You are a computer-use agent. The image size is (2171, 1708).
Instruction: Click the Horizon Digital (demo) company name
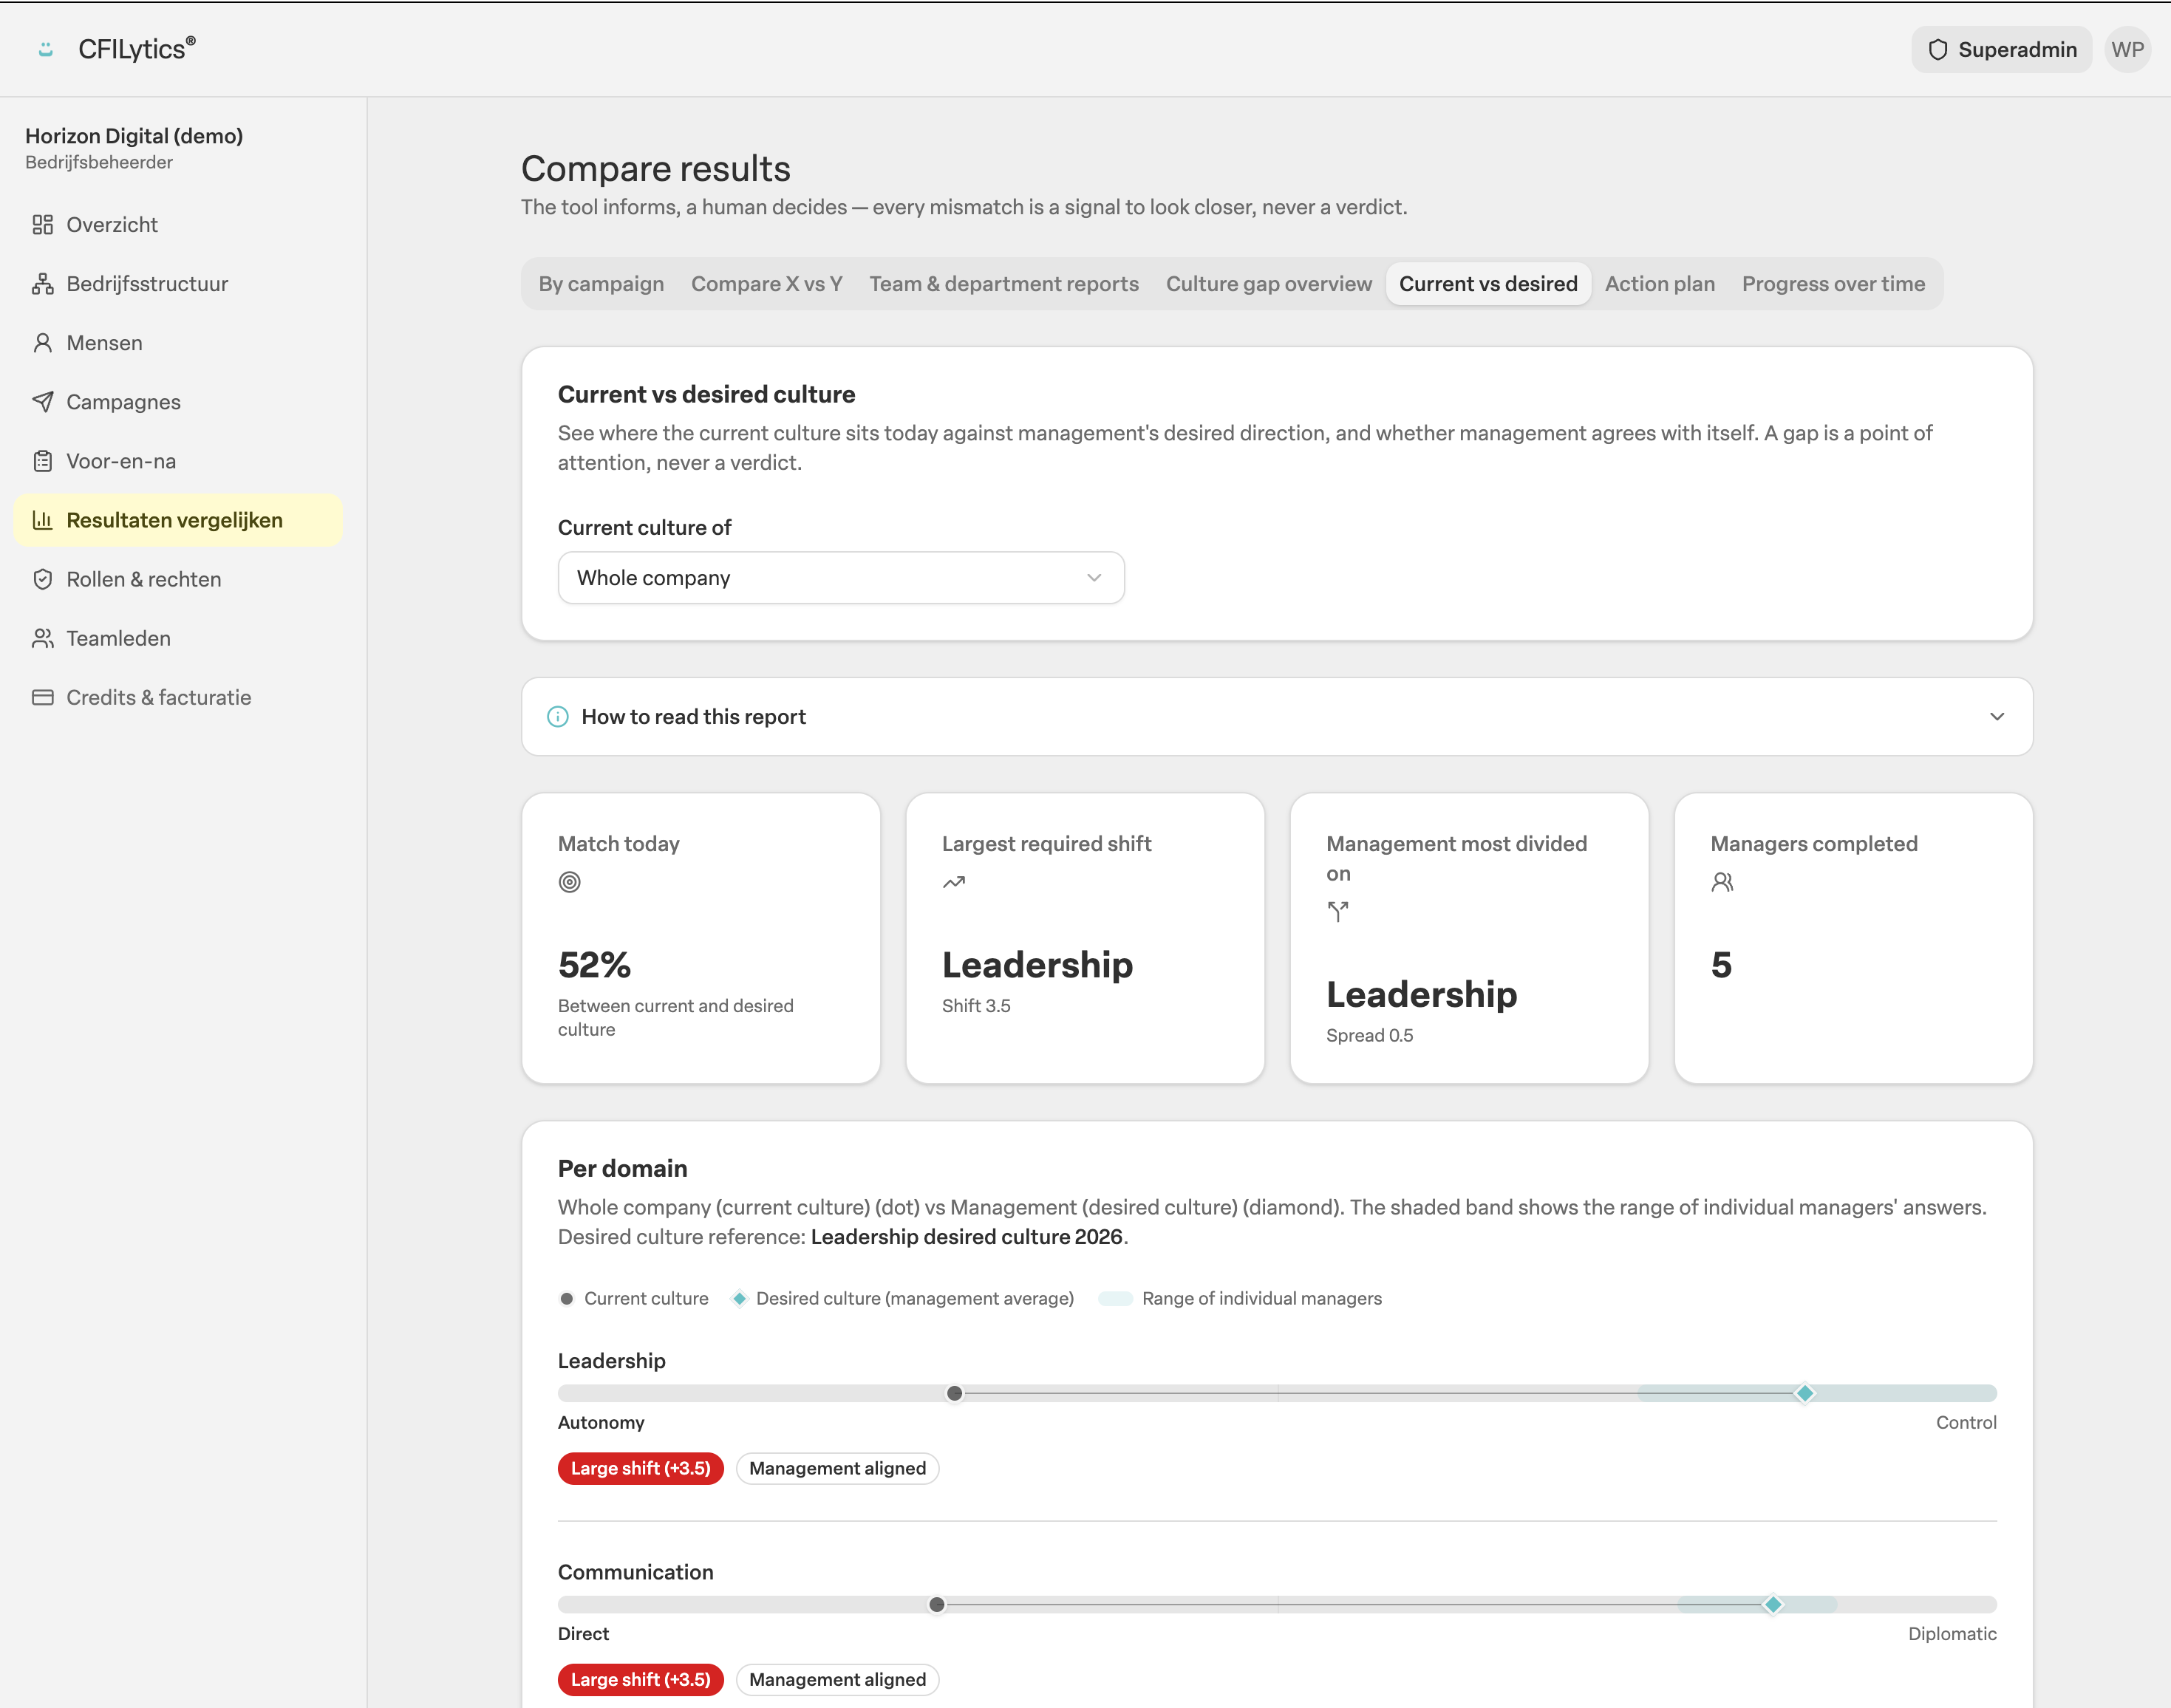click(134, 135)
